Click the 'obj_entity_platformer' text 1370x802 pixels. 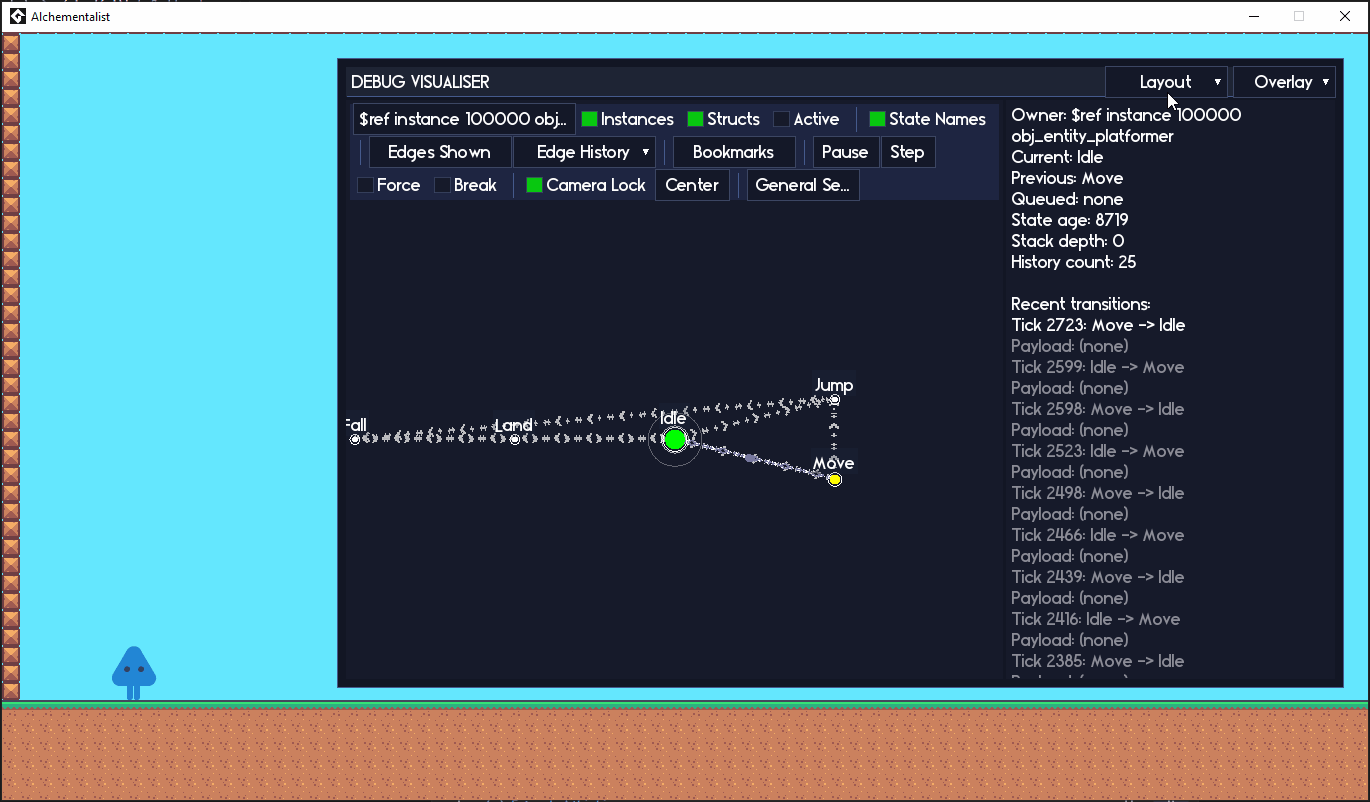click(x=1092, y=136)
